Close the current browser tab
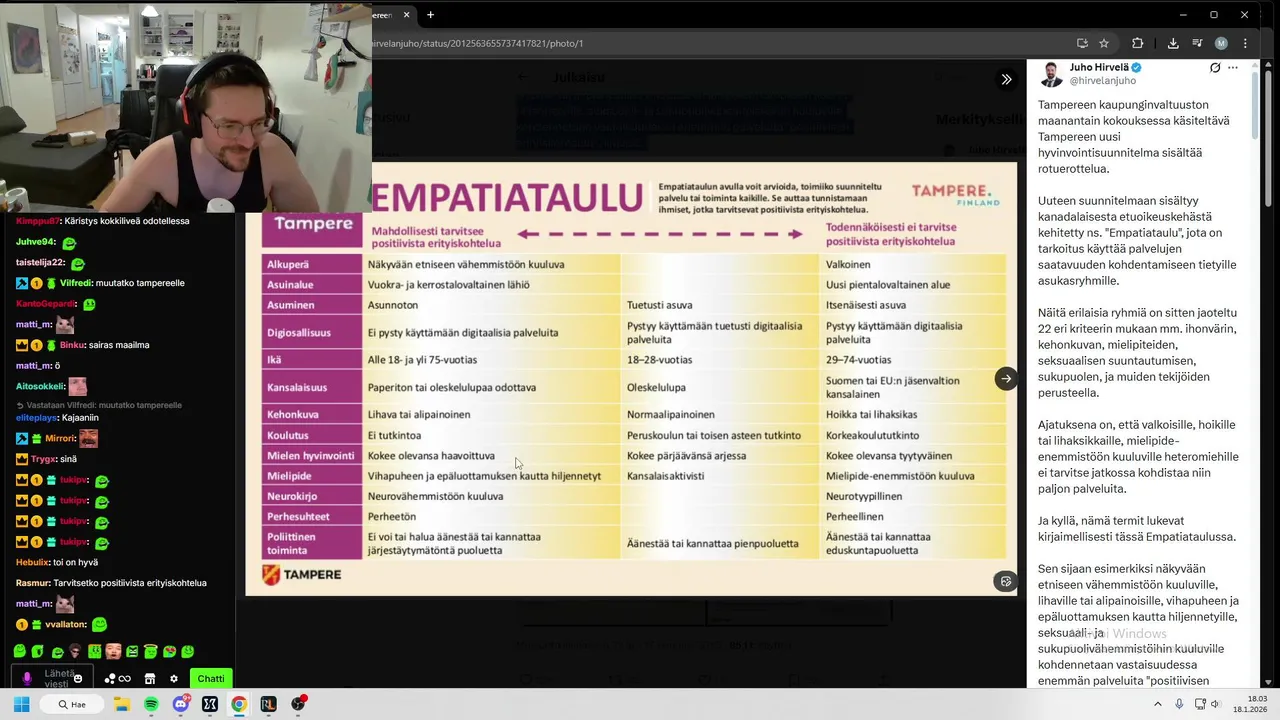The image size is (1280, 720). (407, 15)
